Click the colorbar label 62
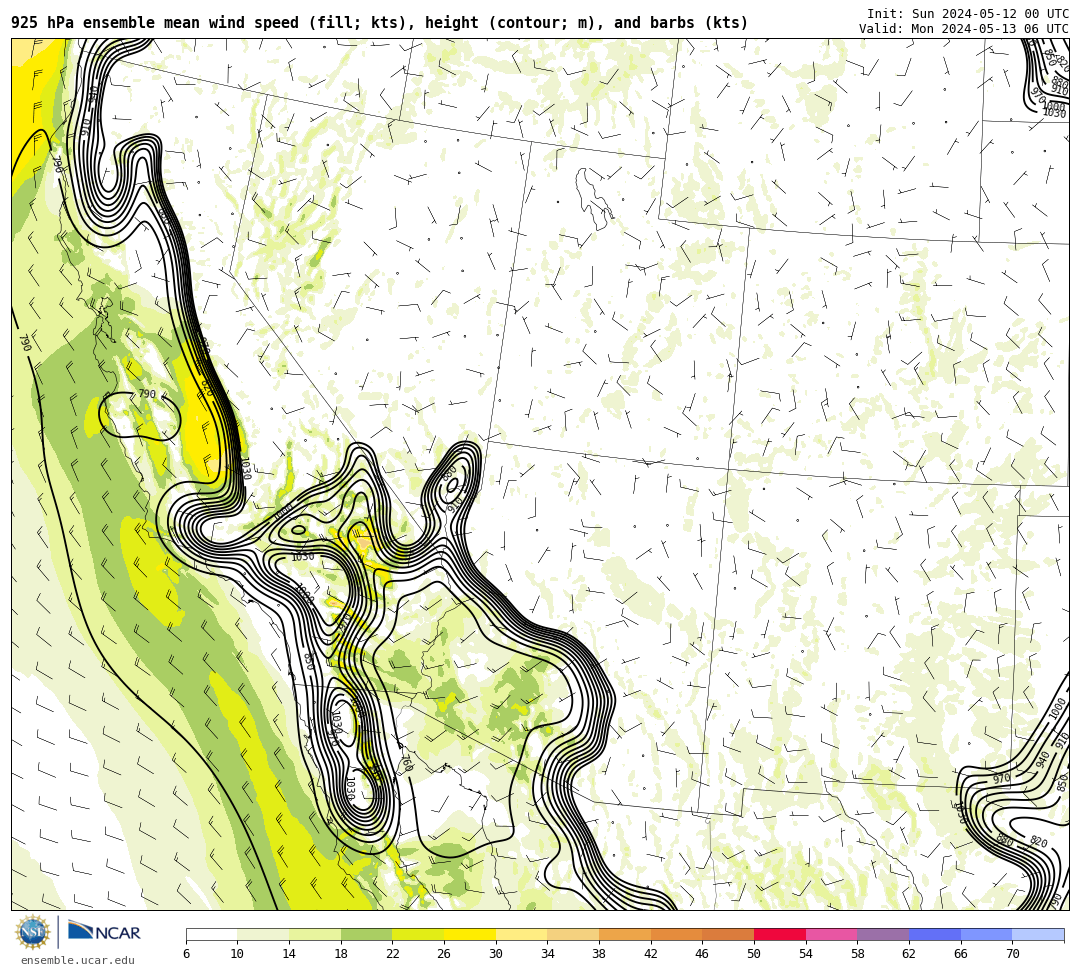 (x=908, y=954)
